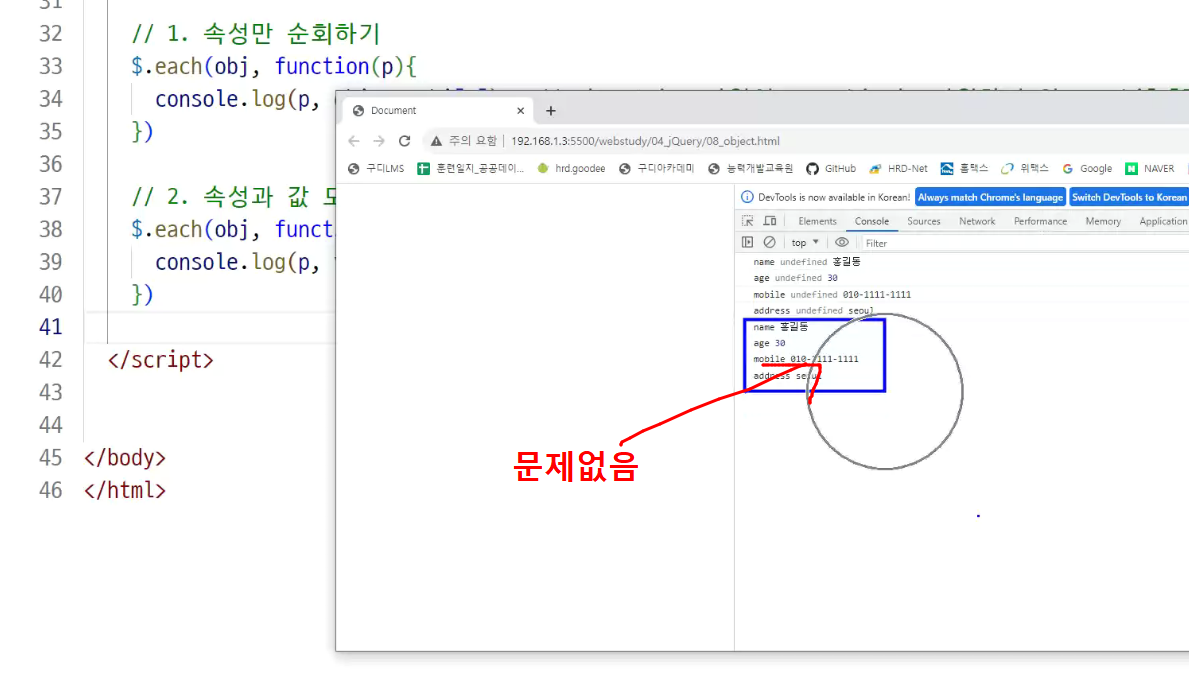Switch to the Memory tab
The width and height of the screenshot is (1189, 699).
1103,221
